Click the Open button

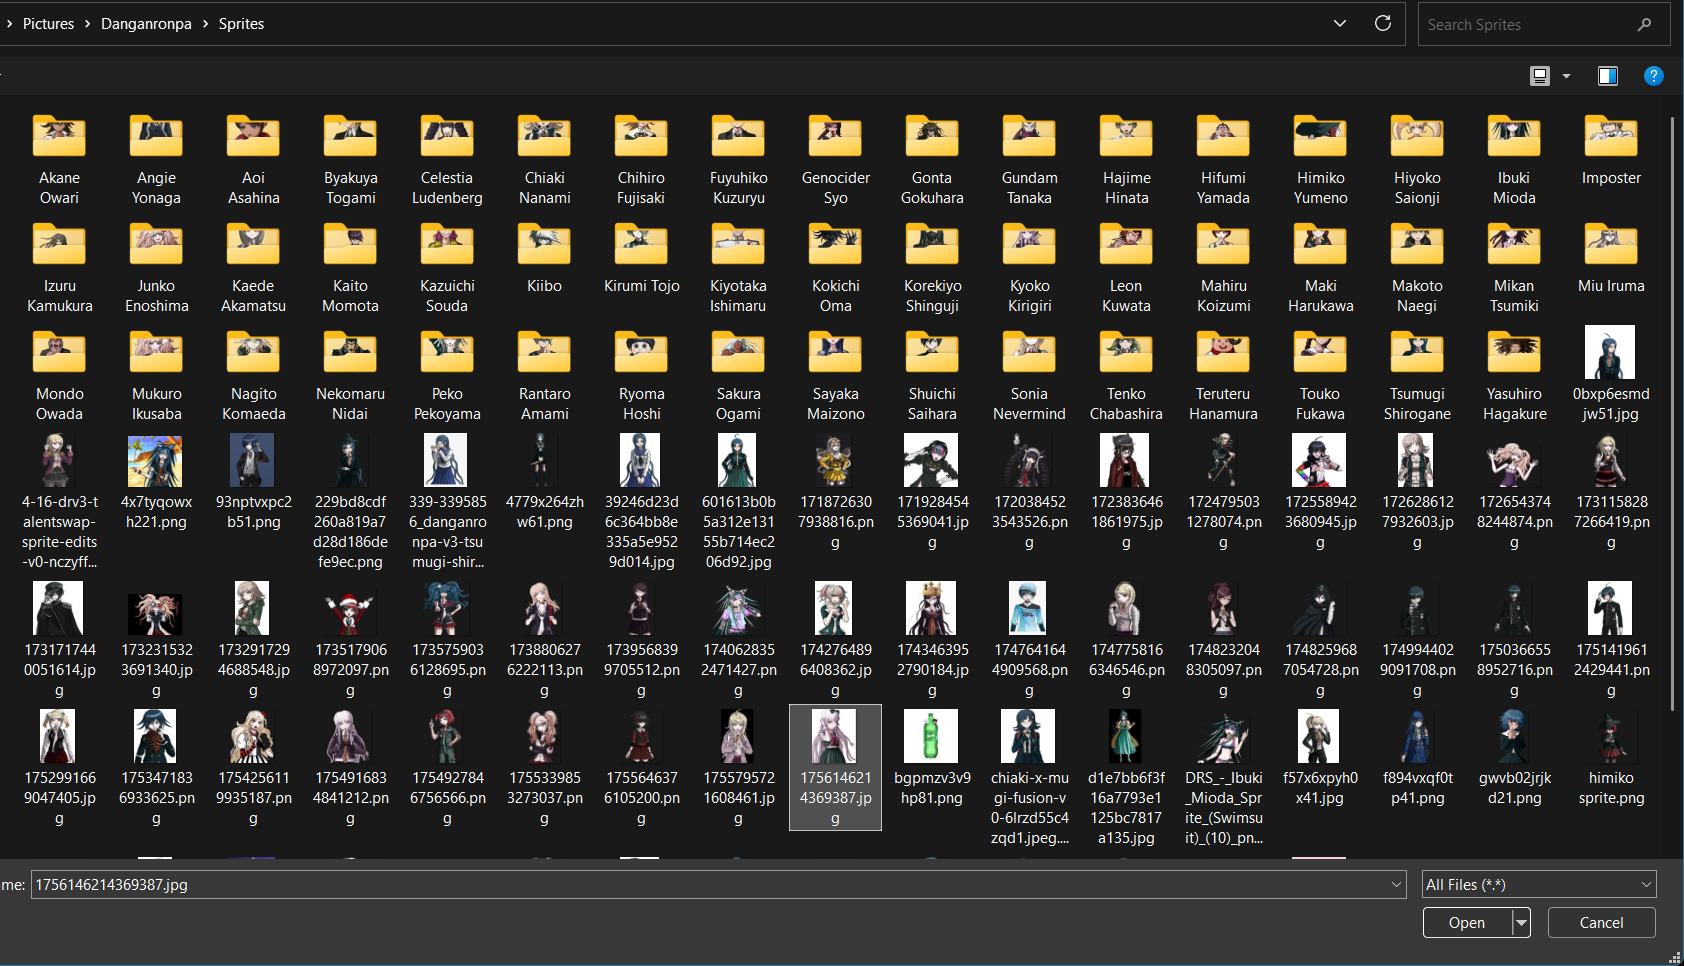(x=1467, y=922)
